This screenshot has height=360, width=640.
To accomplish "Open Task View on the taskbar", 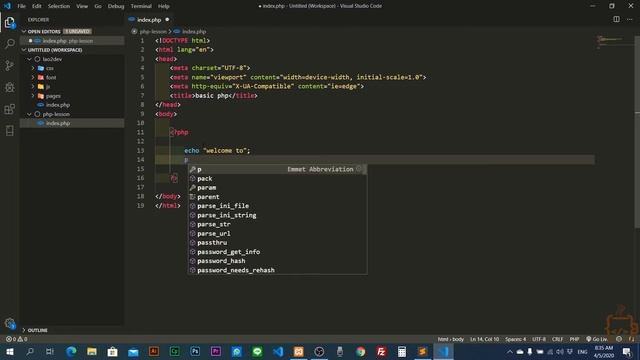I will coord(50,351).
